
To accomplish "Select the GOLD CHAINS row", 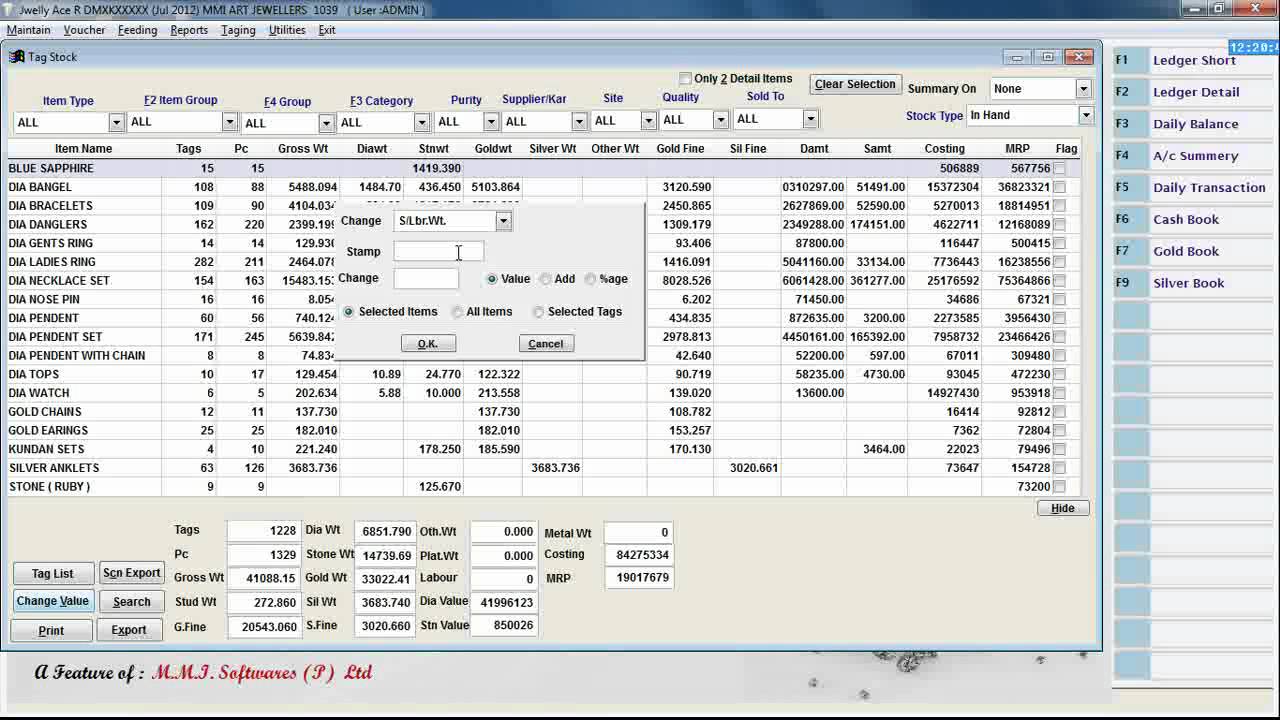I will click(x=543, y=412).
